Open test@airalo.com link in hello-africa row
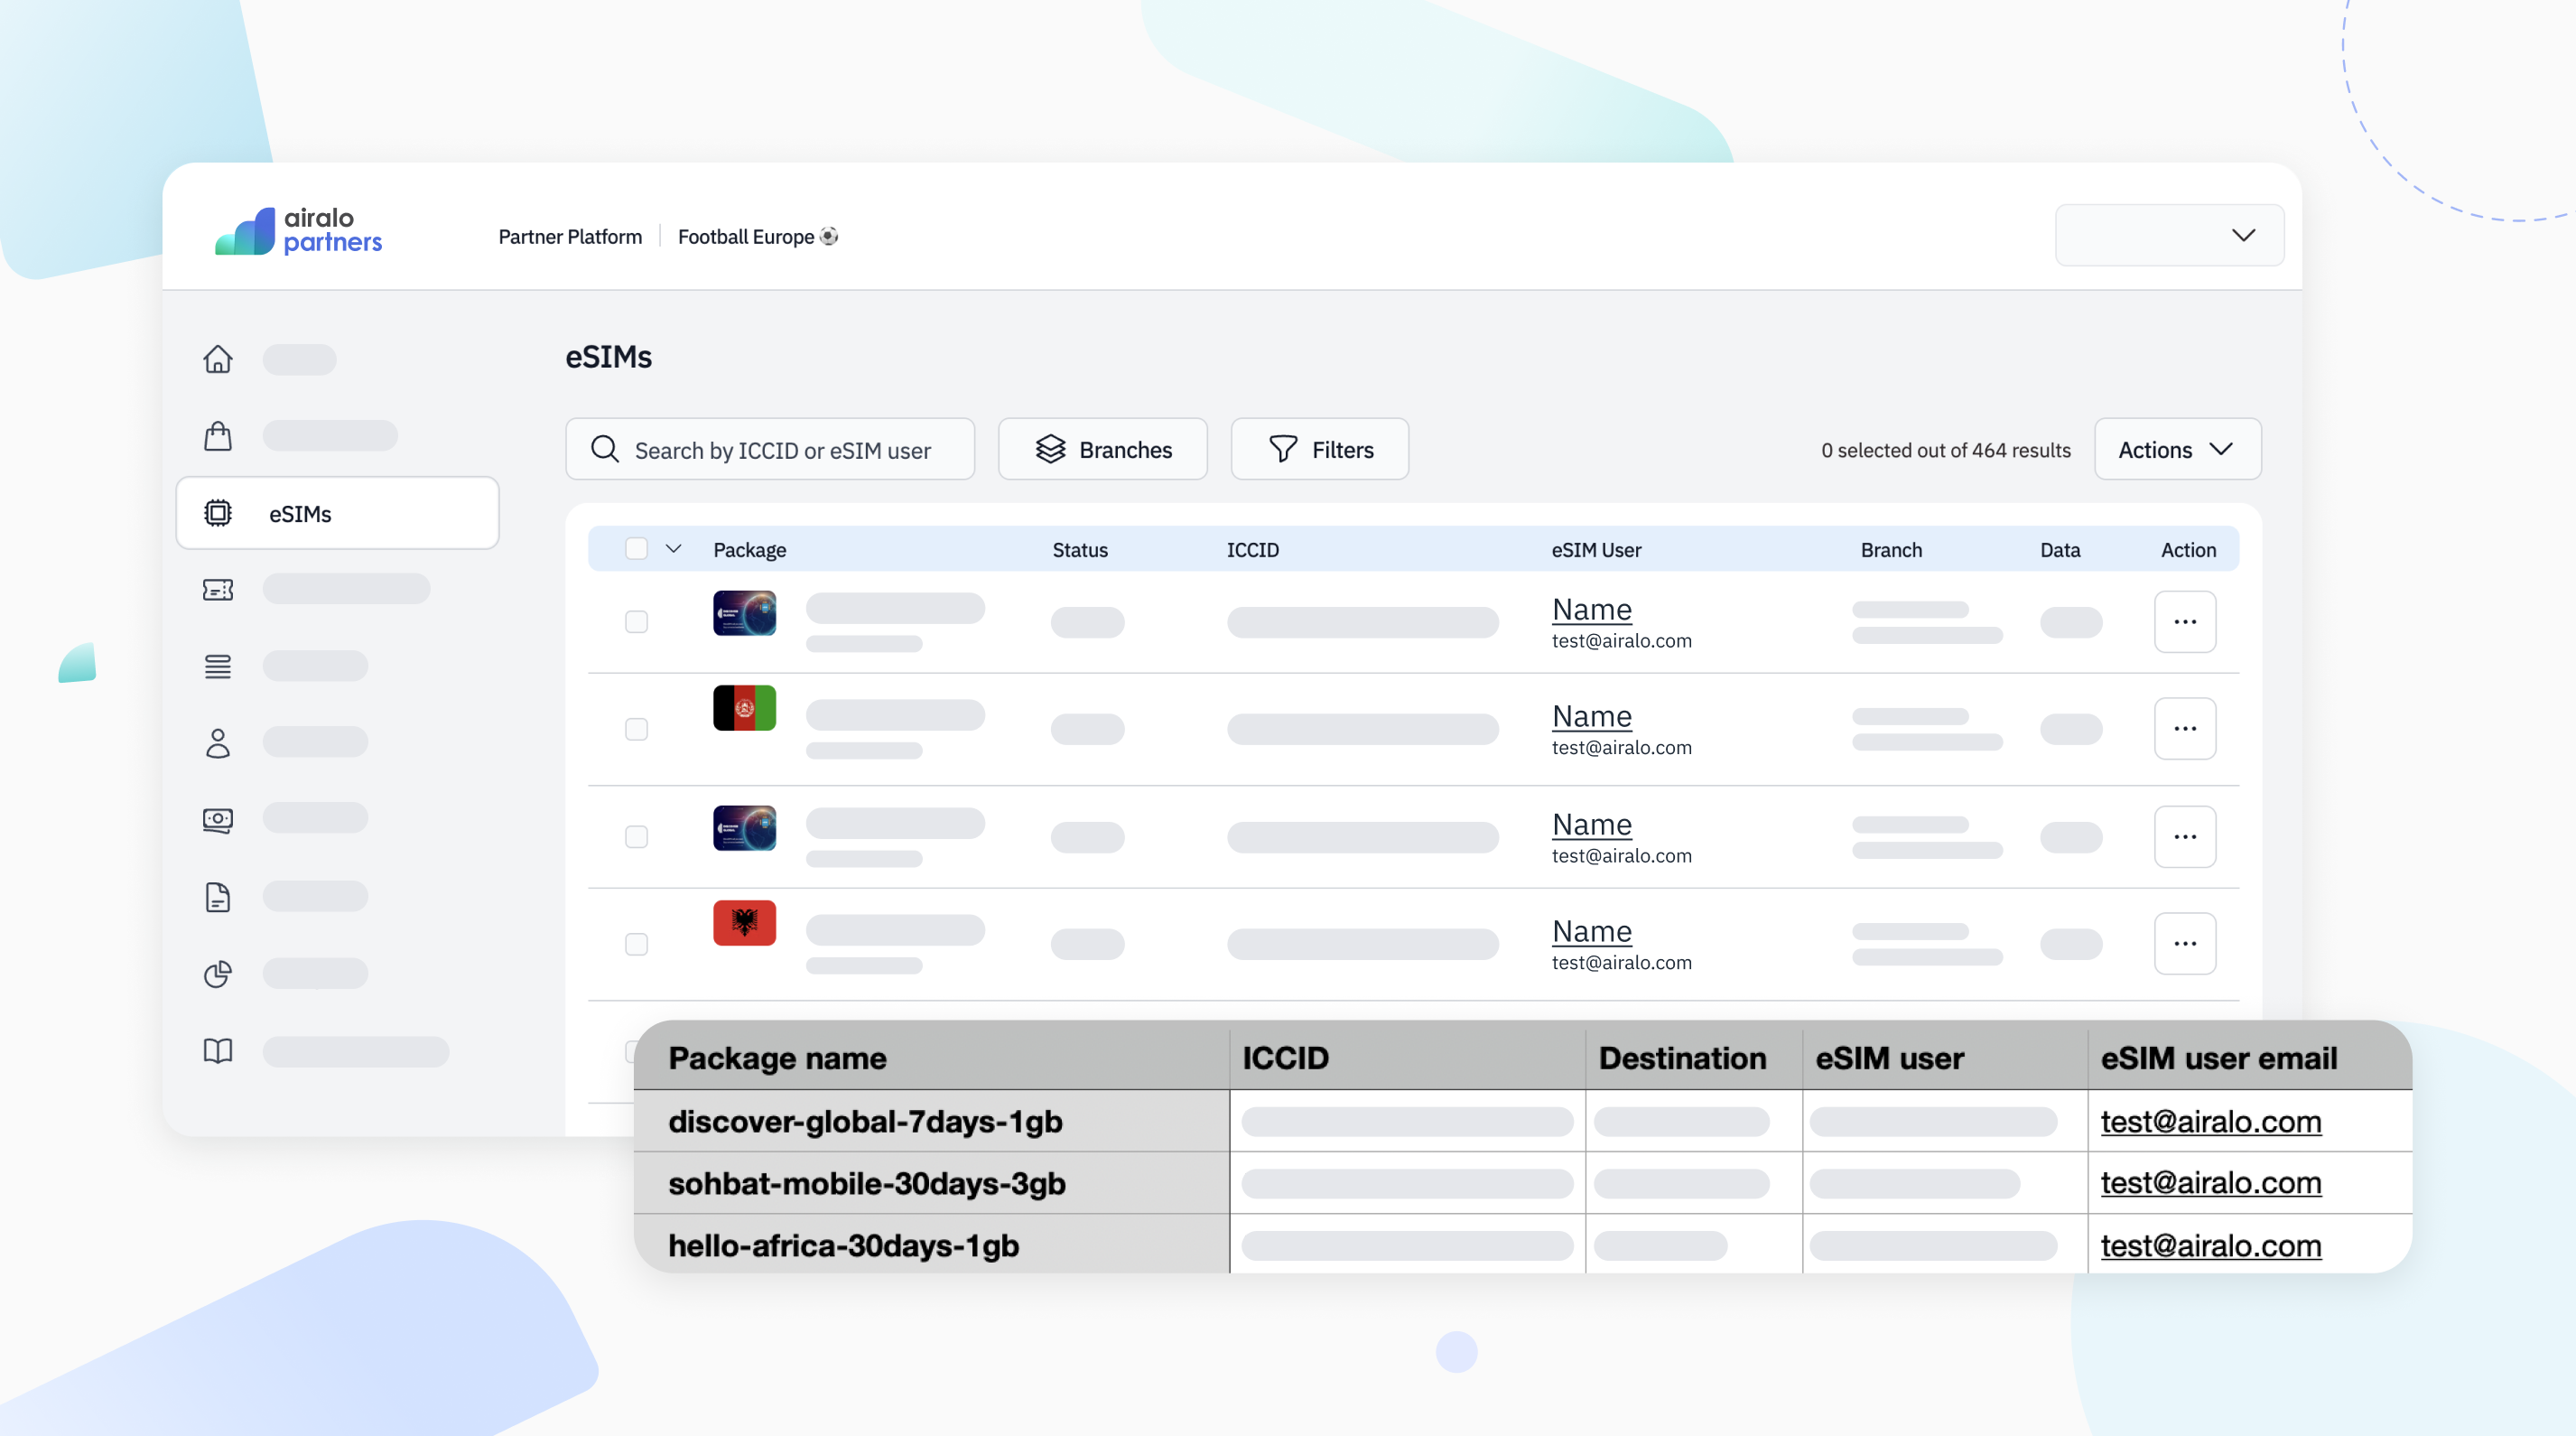This screenshot has height=1436, width=2576. coord(2211,1245)
